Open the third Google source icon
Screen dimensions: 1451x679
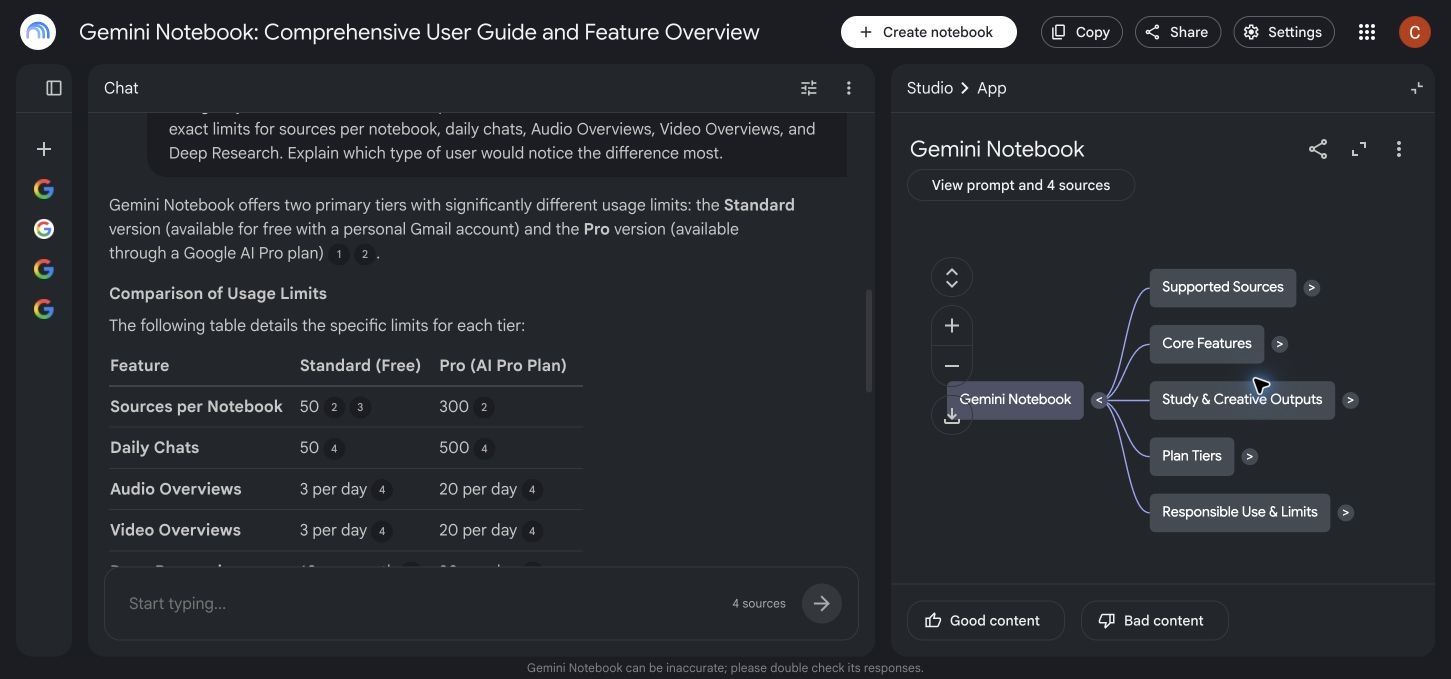pyautogui.click(x=44, y=269)
